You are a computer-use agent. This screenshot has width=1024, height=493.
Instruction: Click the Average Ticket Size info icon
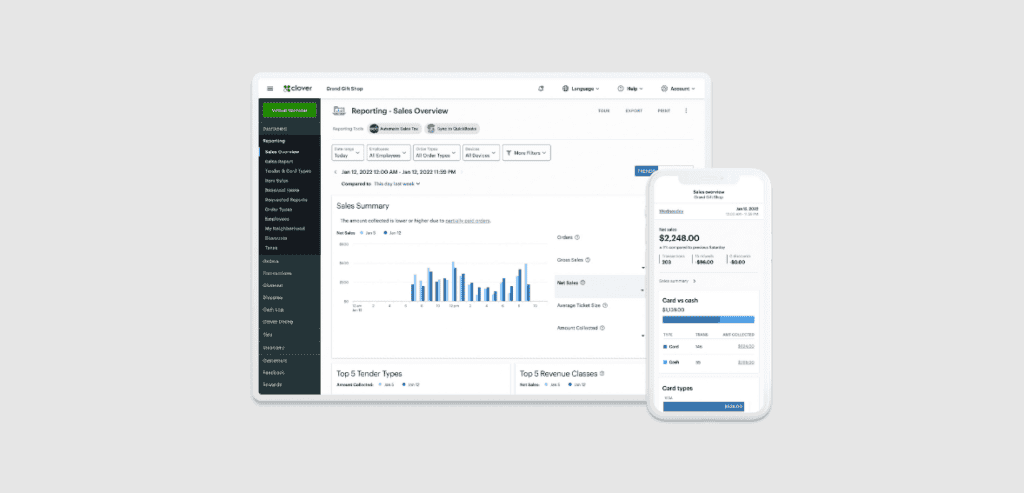pos(605,306)
